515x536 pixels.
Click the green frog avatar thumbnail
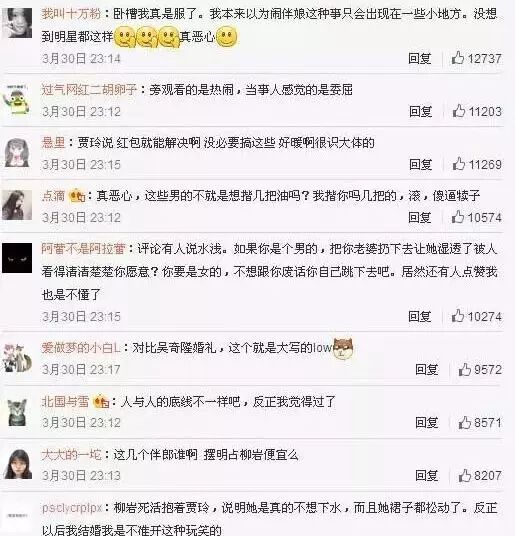click(x=17, y=99)
